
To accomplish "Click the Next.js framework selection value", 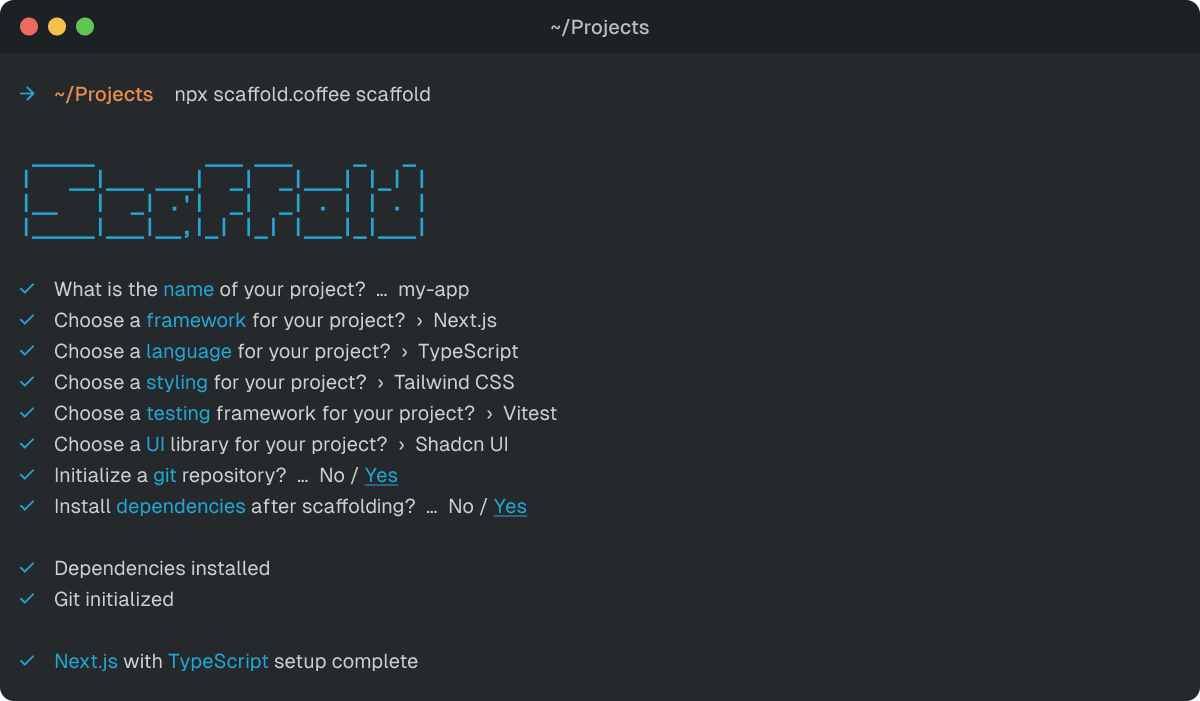I will tap(465, 321).
